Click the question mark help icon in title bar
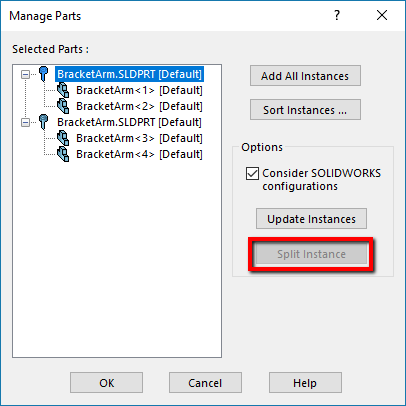Viewport: 406px width, 406px height. [337, 15]
